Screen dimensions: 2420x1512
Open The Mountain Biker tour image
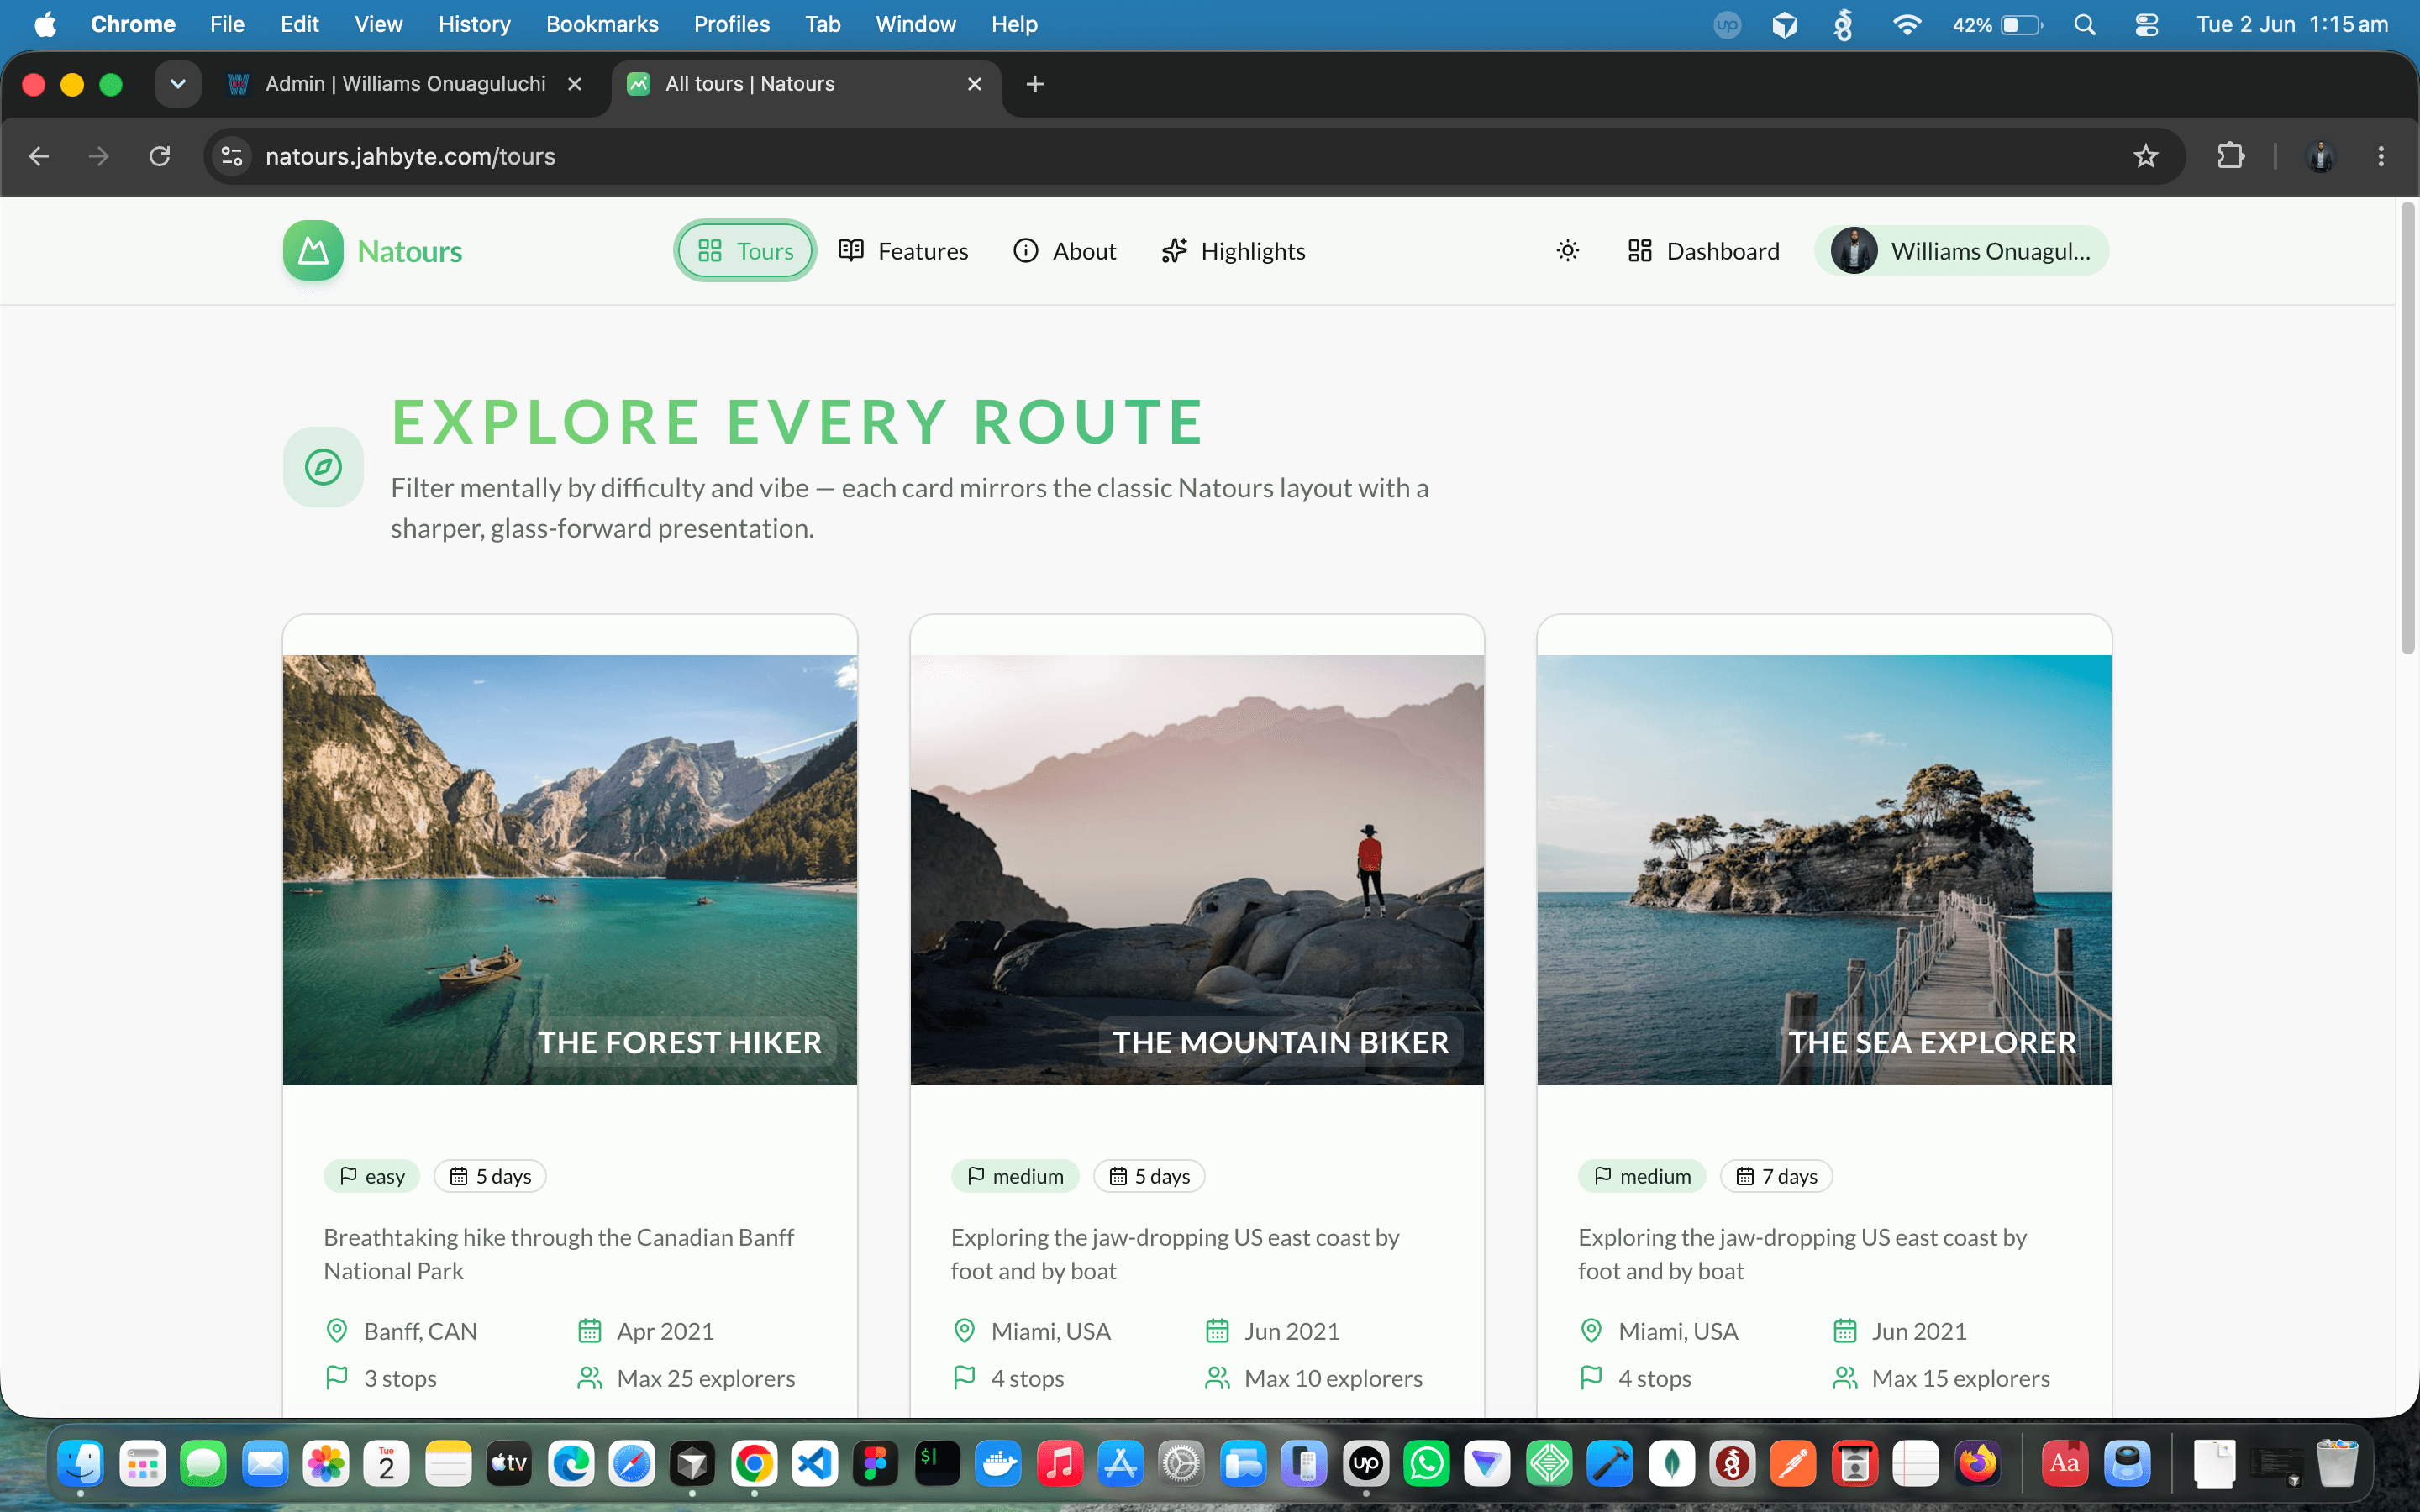[1197, 869]
